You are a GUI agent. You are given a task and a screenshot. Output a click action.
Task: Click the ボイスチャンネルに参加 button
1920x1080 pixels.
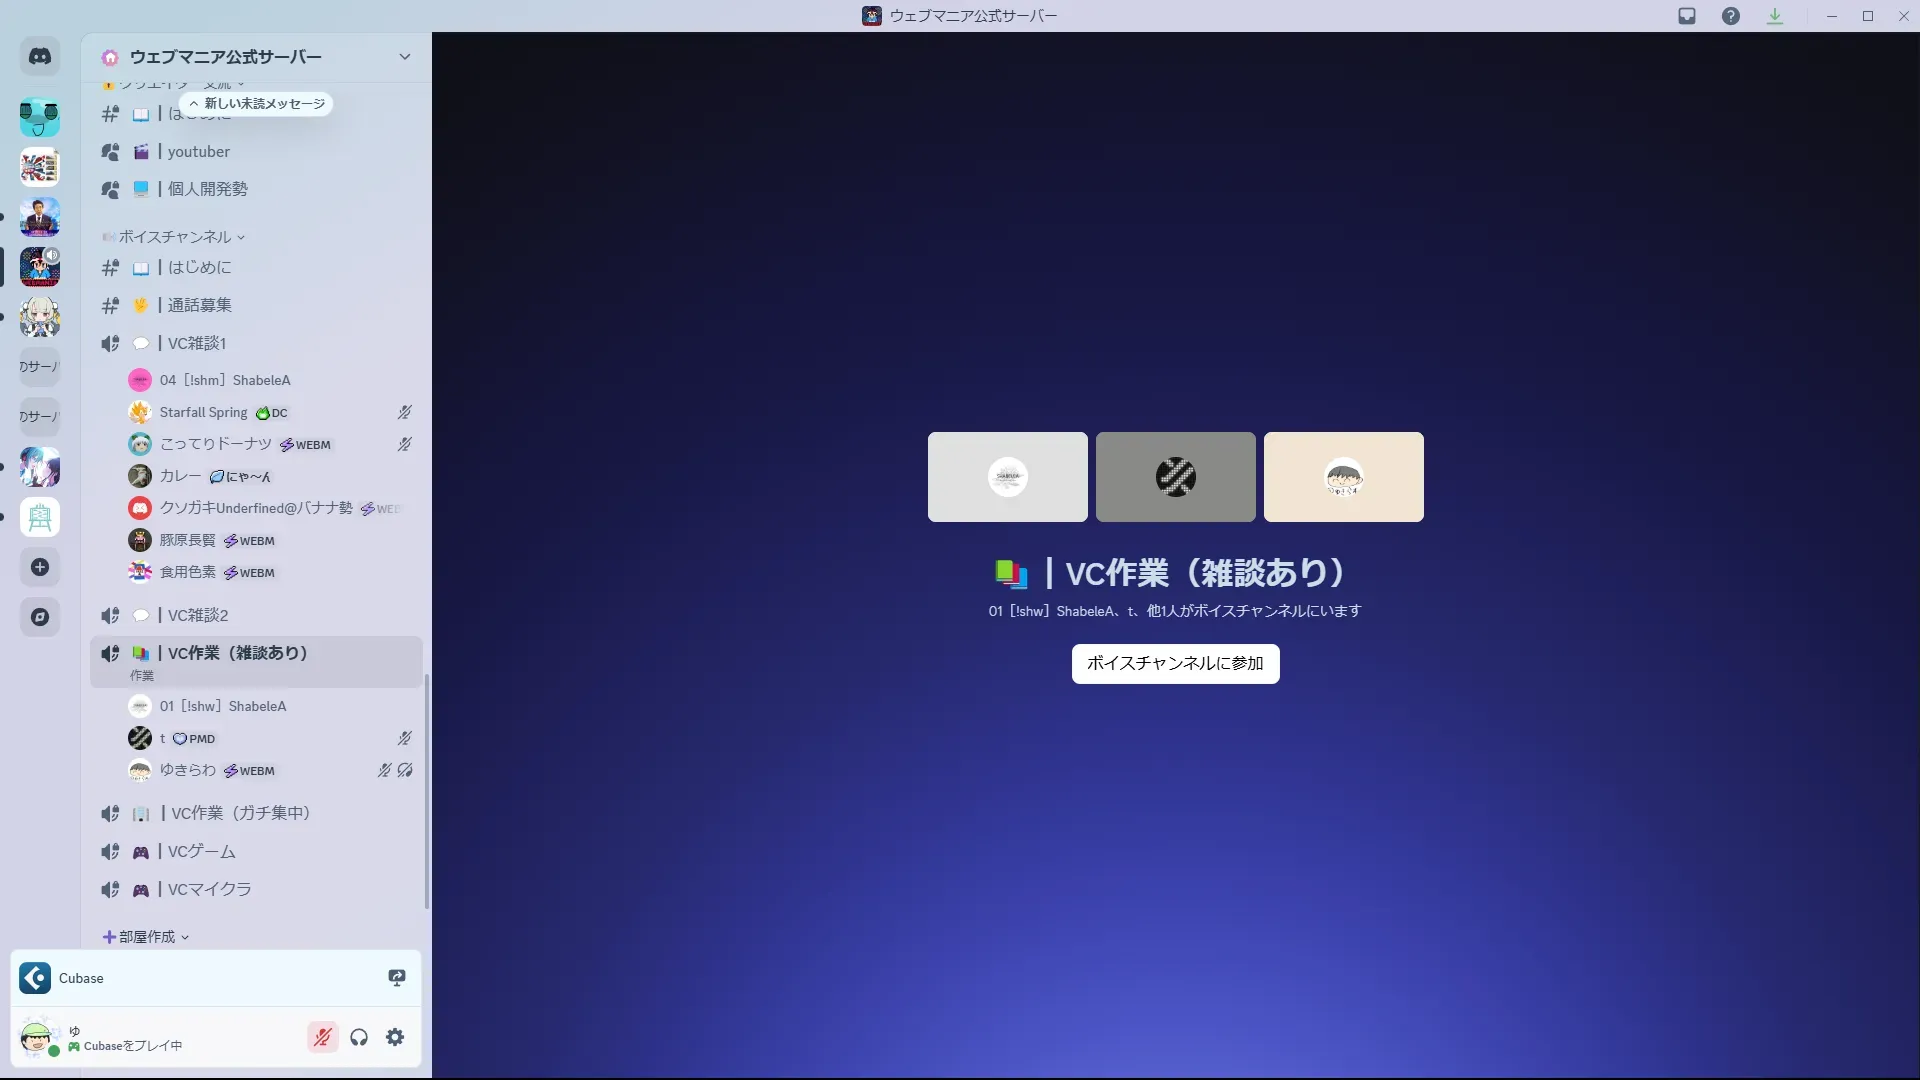pyautogui.click(x=1175, y=663)
